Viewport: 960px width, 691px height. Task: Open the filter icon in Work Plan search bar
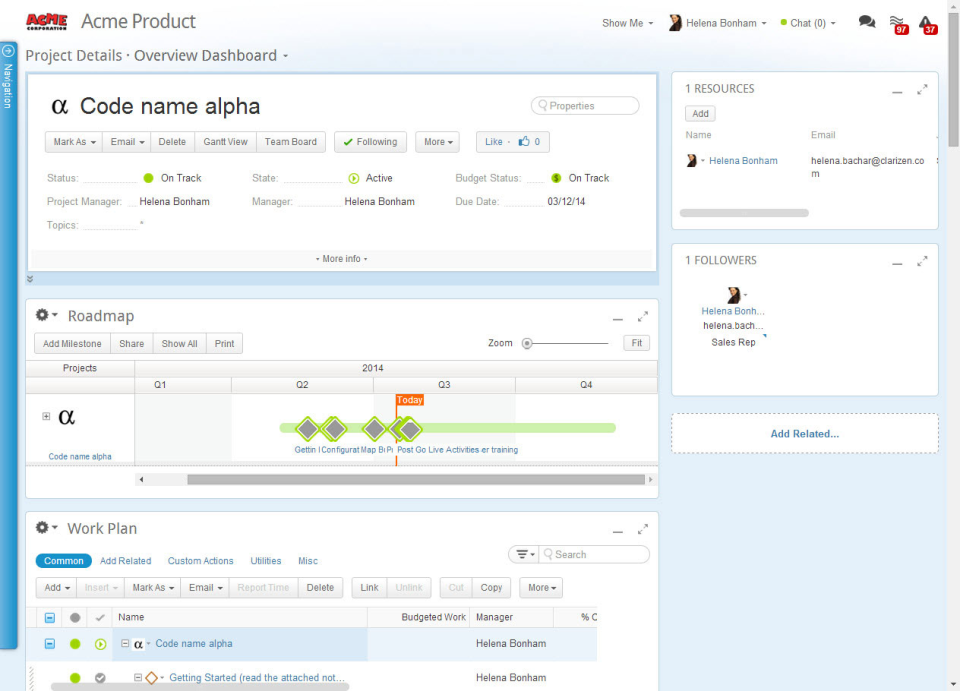tap(524, 554)
